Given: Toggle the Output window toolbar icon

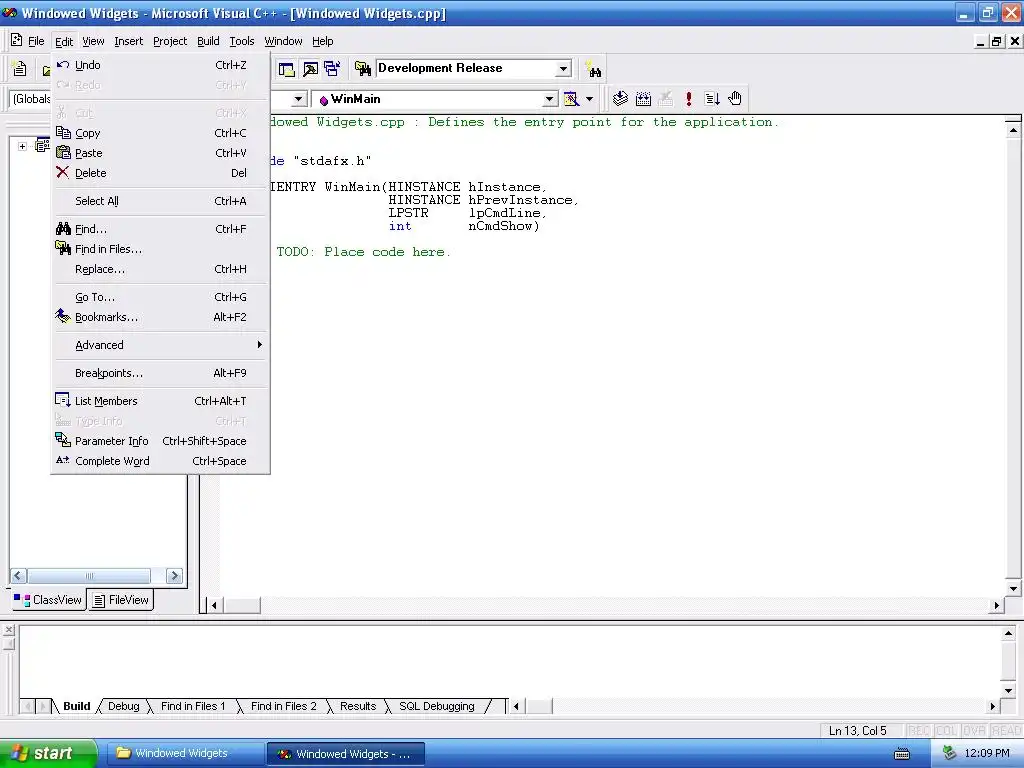Looking at the screenshot, I should 310,69.
